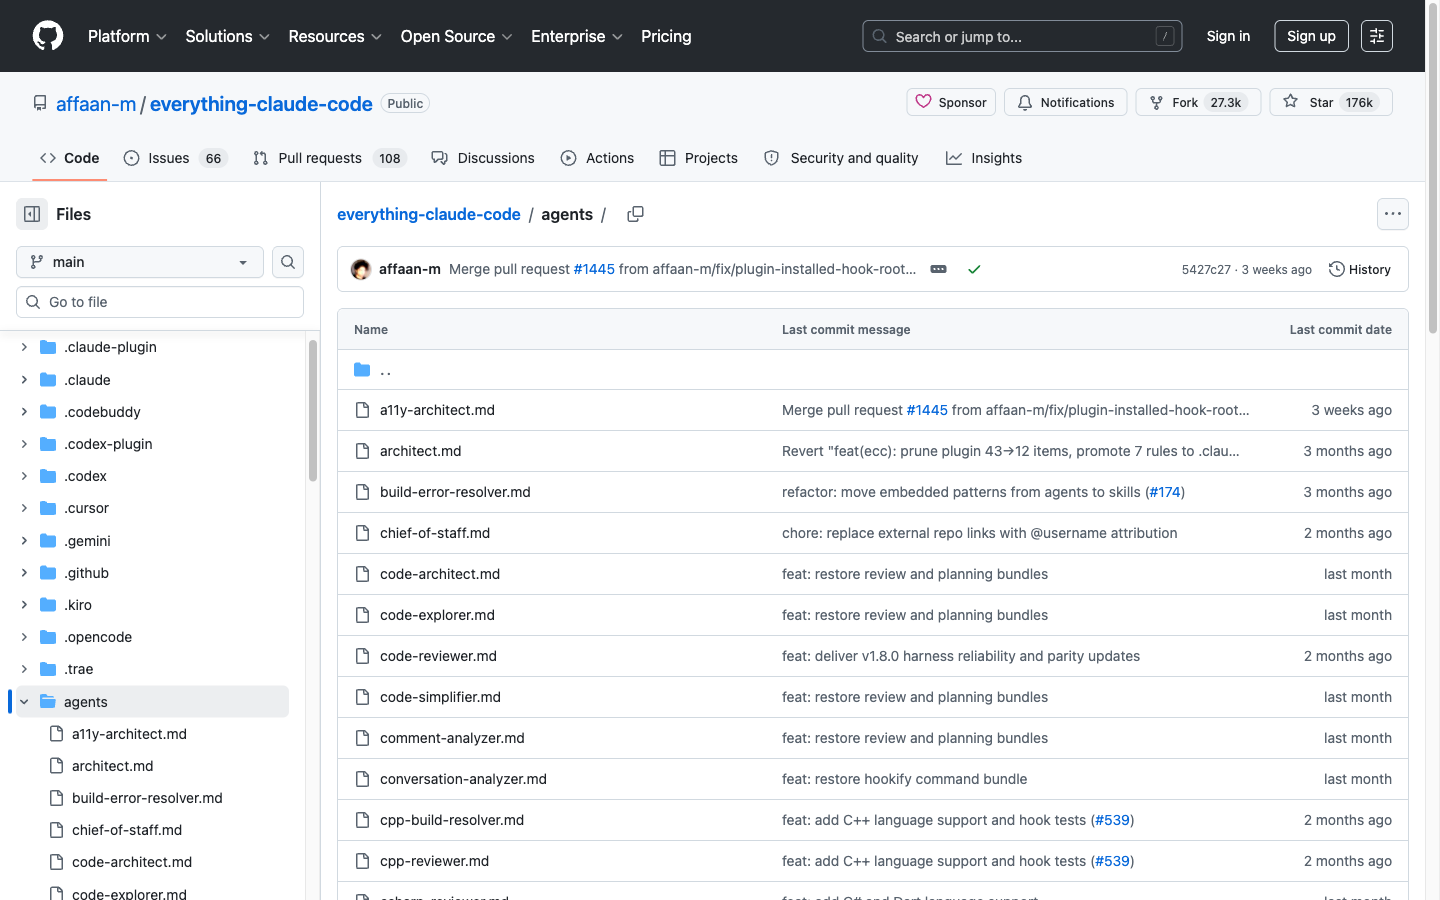Viewport: 1440px width, 900px height.
Task: Click the Sponsor heart button
Action: point(951,102)
